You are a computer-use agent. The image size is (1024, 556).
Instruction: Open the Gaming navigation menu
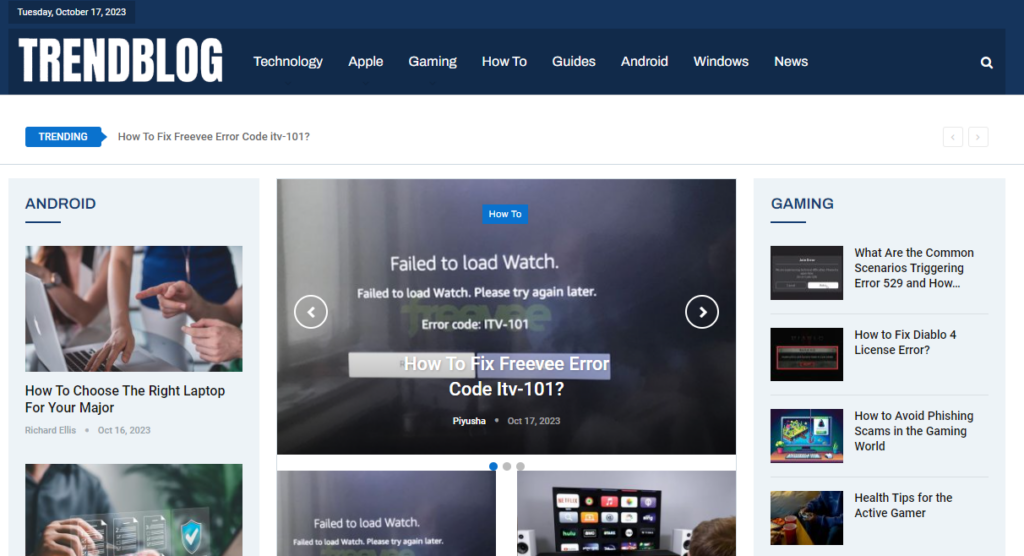[x=432, y=61]
